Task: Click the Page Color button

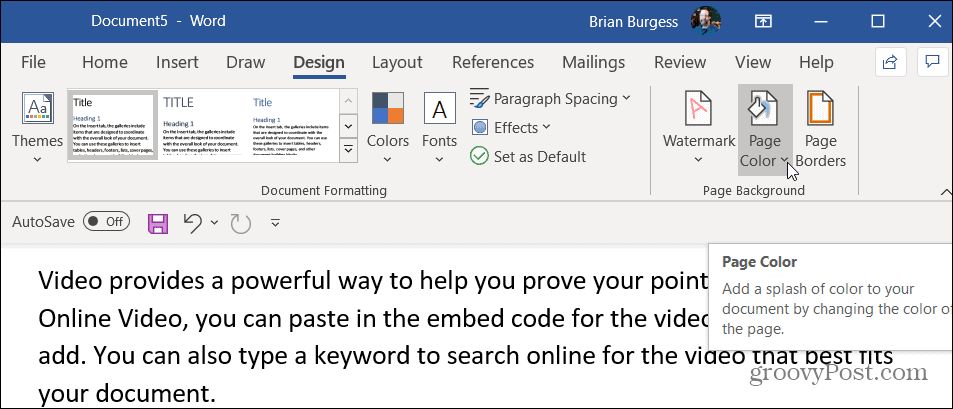Action: [765, 128]
